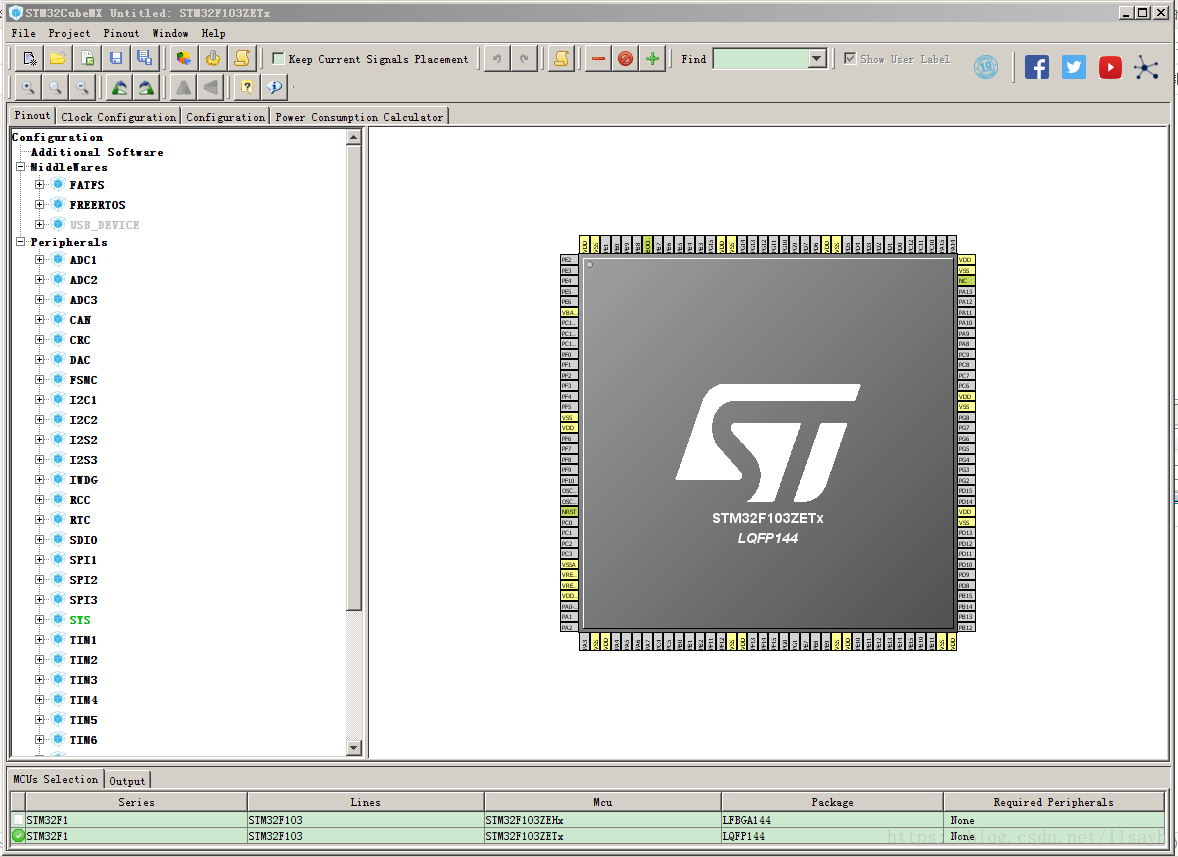Click the NRST pin on chip

(x=569, y=511)
